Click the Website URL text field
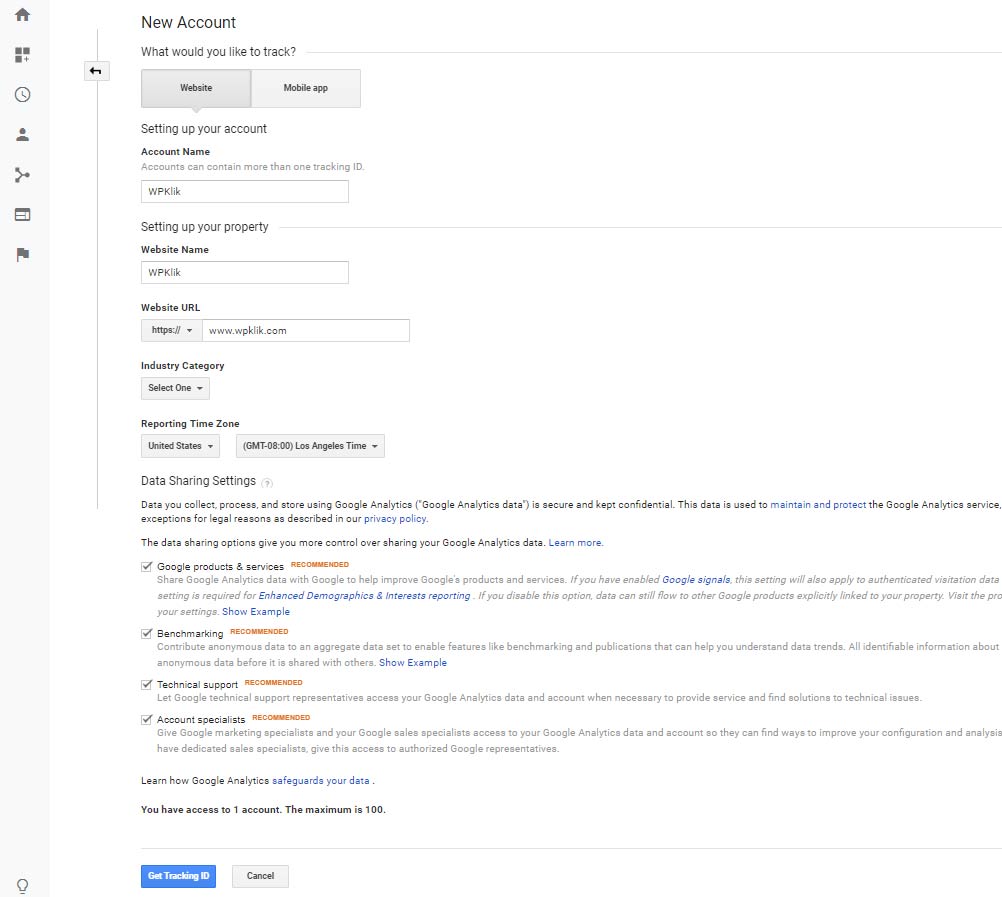Screen dimensions: 1002x897 point(305,331)
